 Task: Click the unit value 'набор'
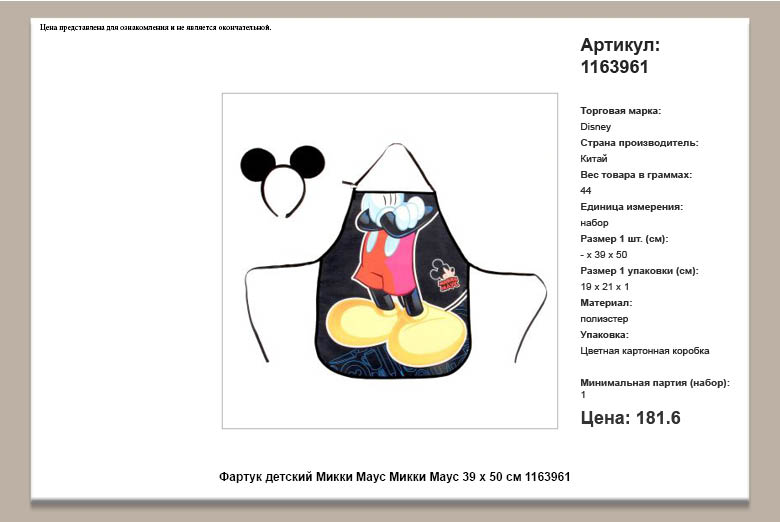594,223
